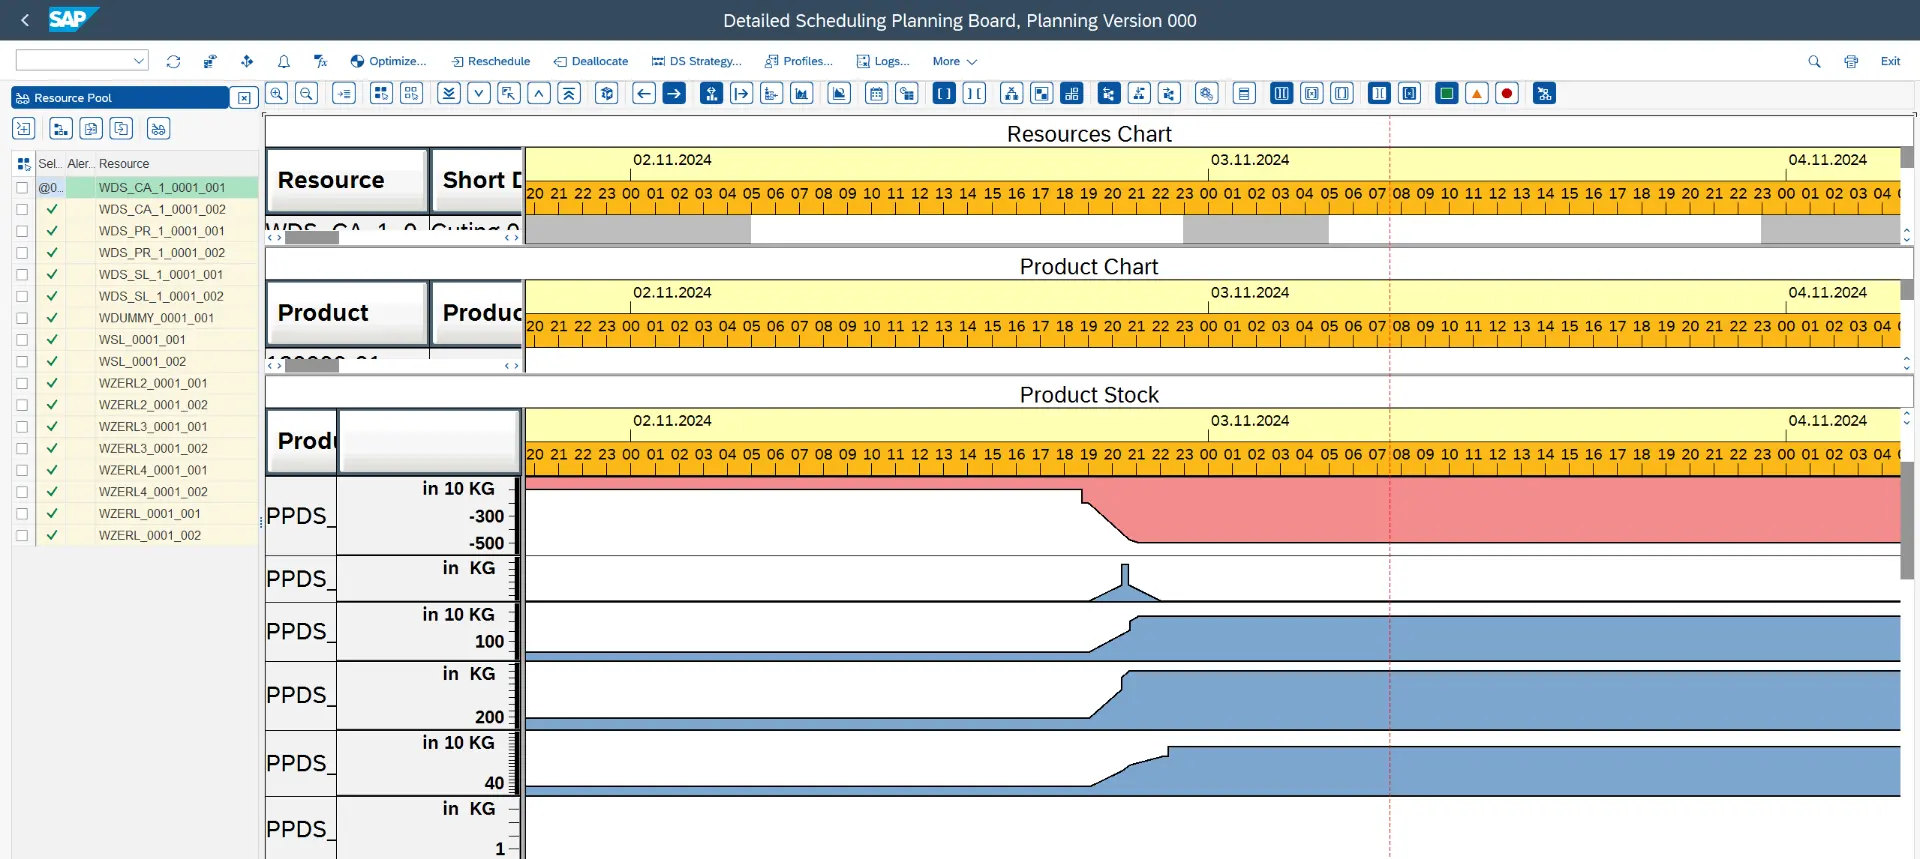This screenshot has height=859, width=1920.
Task: Open the empty combo box at top left
Action: [82, 61]
